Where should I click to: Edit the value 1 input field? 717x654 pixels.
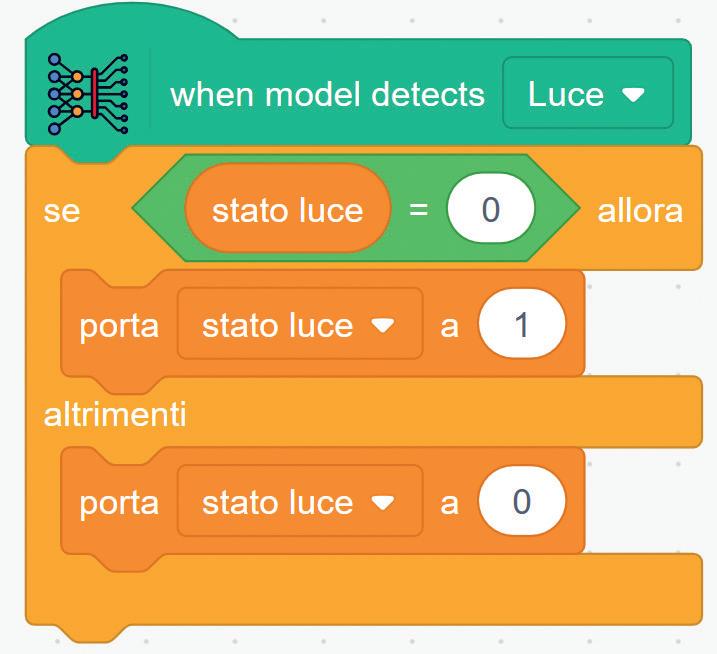521,326
